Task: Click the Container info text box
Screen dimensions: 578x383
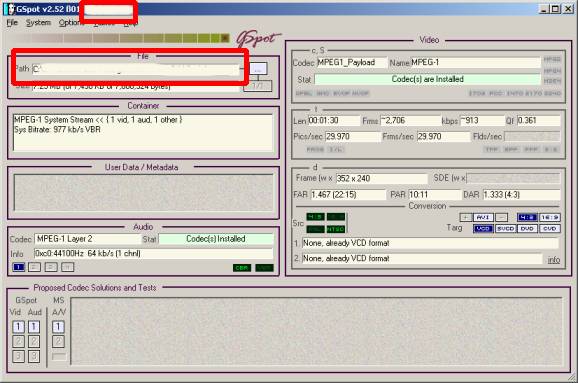Action: 143,132
